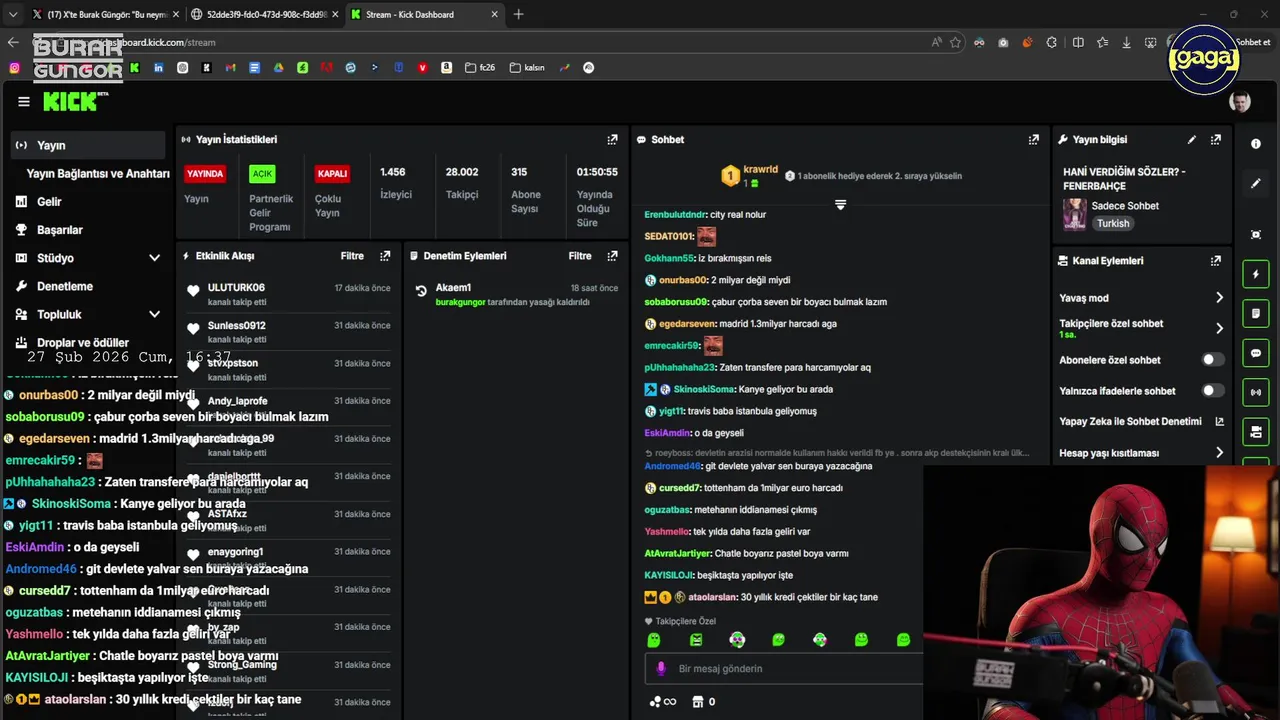Expand the Topluluk sidebar section

point(154,314)
